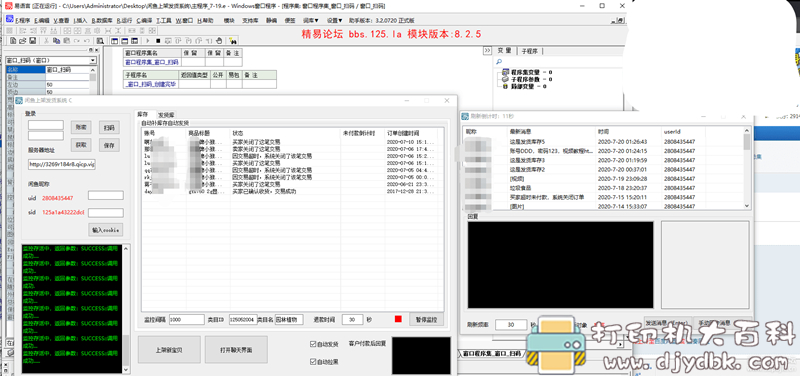Click the Open file toolbar icon
800x376 pixels.
[22, 40]
